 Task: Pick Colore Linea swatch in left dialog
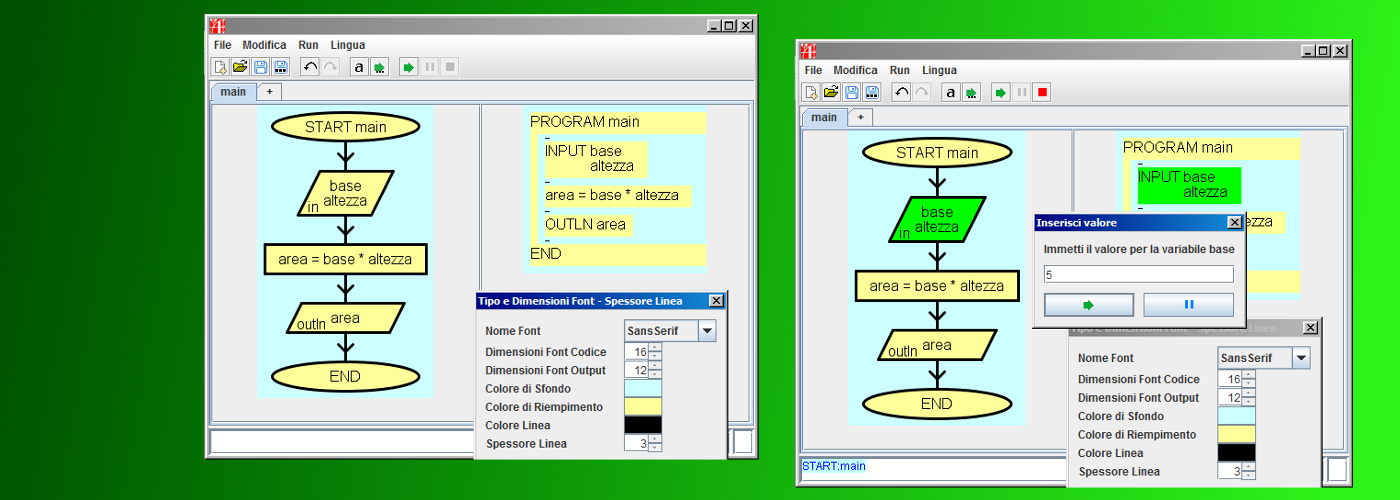click(x=643, y=425)
